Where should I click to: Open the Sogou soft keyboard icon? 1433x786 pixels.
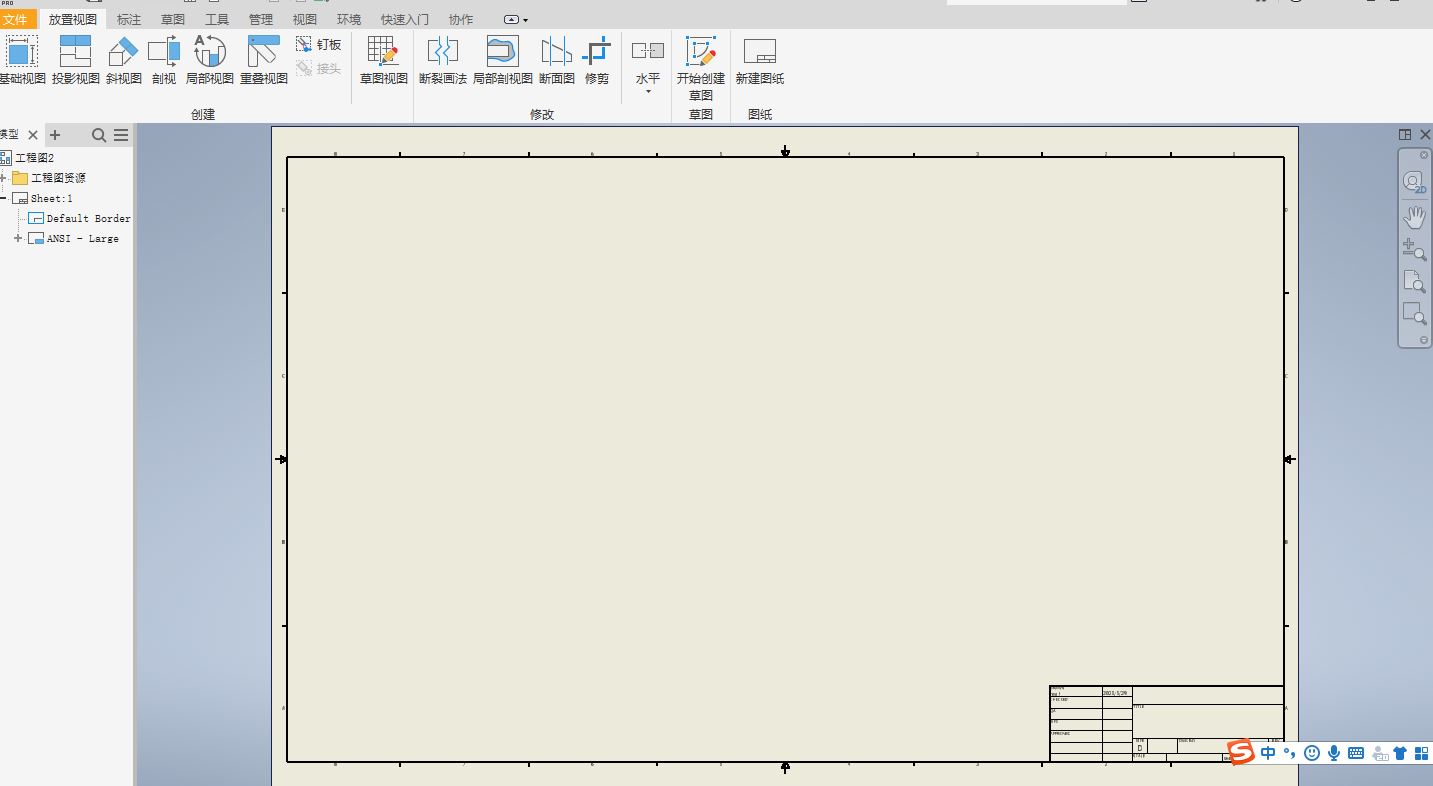tap(1356, 753)
